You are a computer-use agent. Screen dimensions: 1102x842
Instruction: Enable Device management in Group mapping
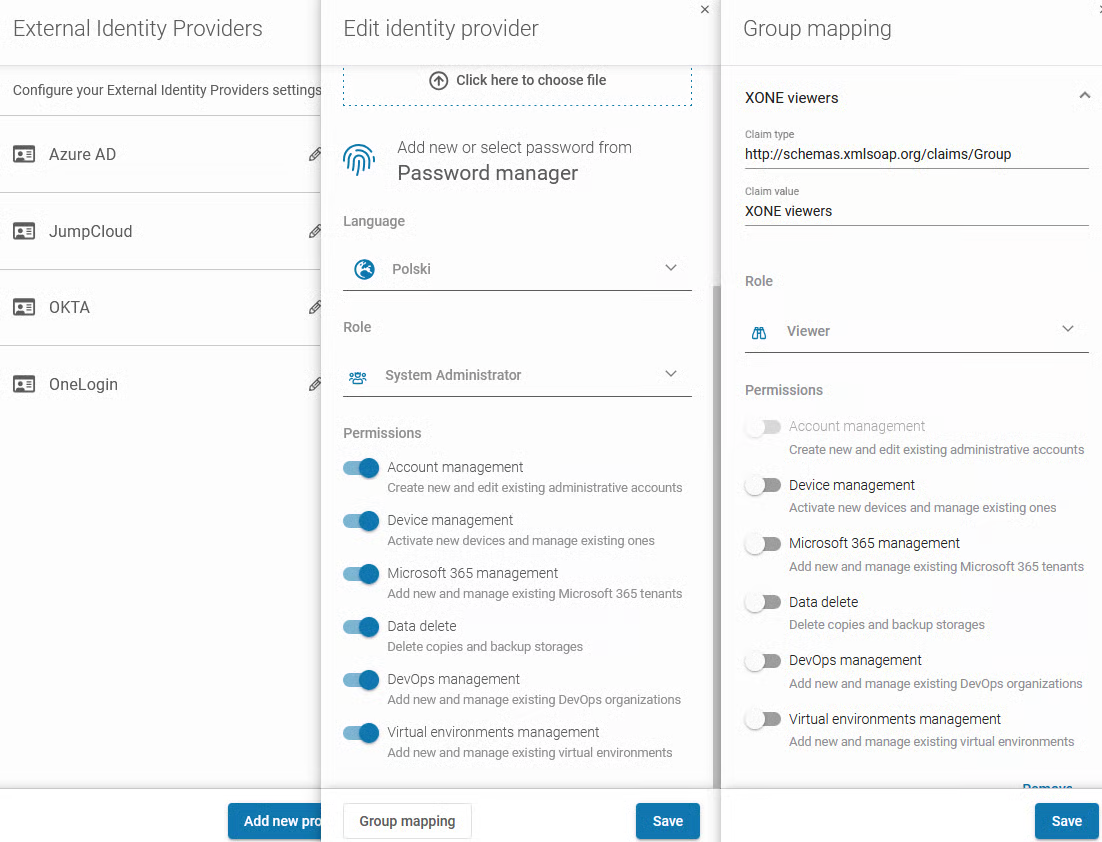tap(763, 486)
